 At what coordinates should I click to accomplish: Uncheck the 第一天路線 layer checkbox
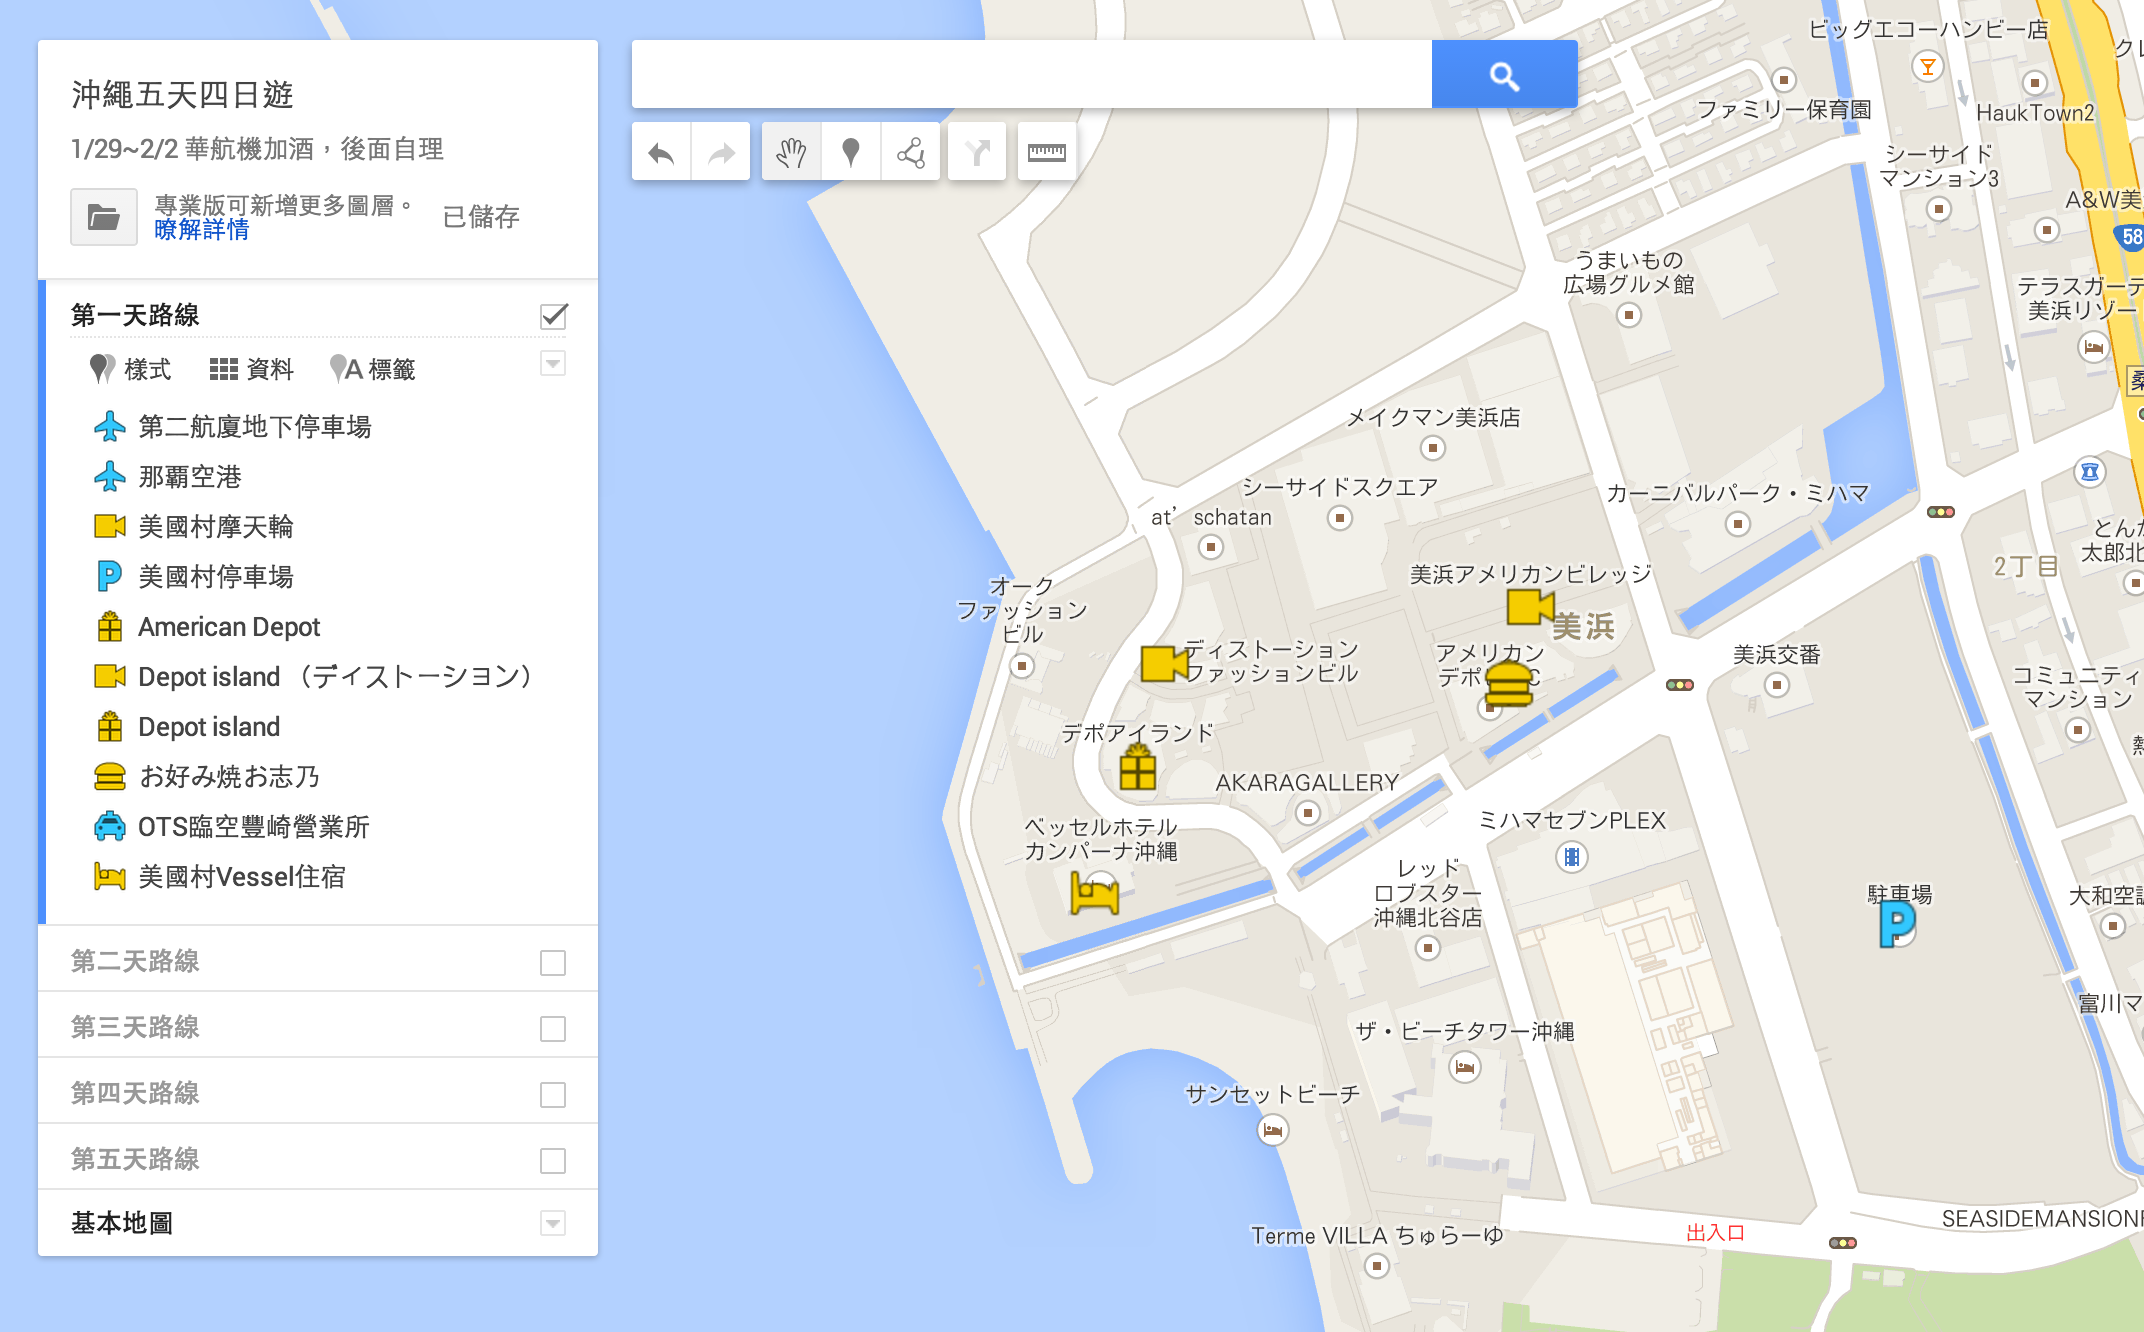coord(553,316)
